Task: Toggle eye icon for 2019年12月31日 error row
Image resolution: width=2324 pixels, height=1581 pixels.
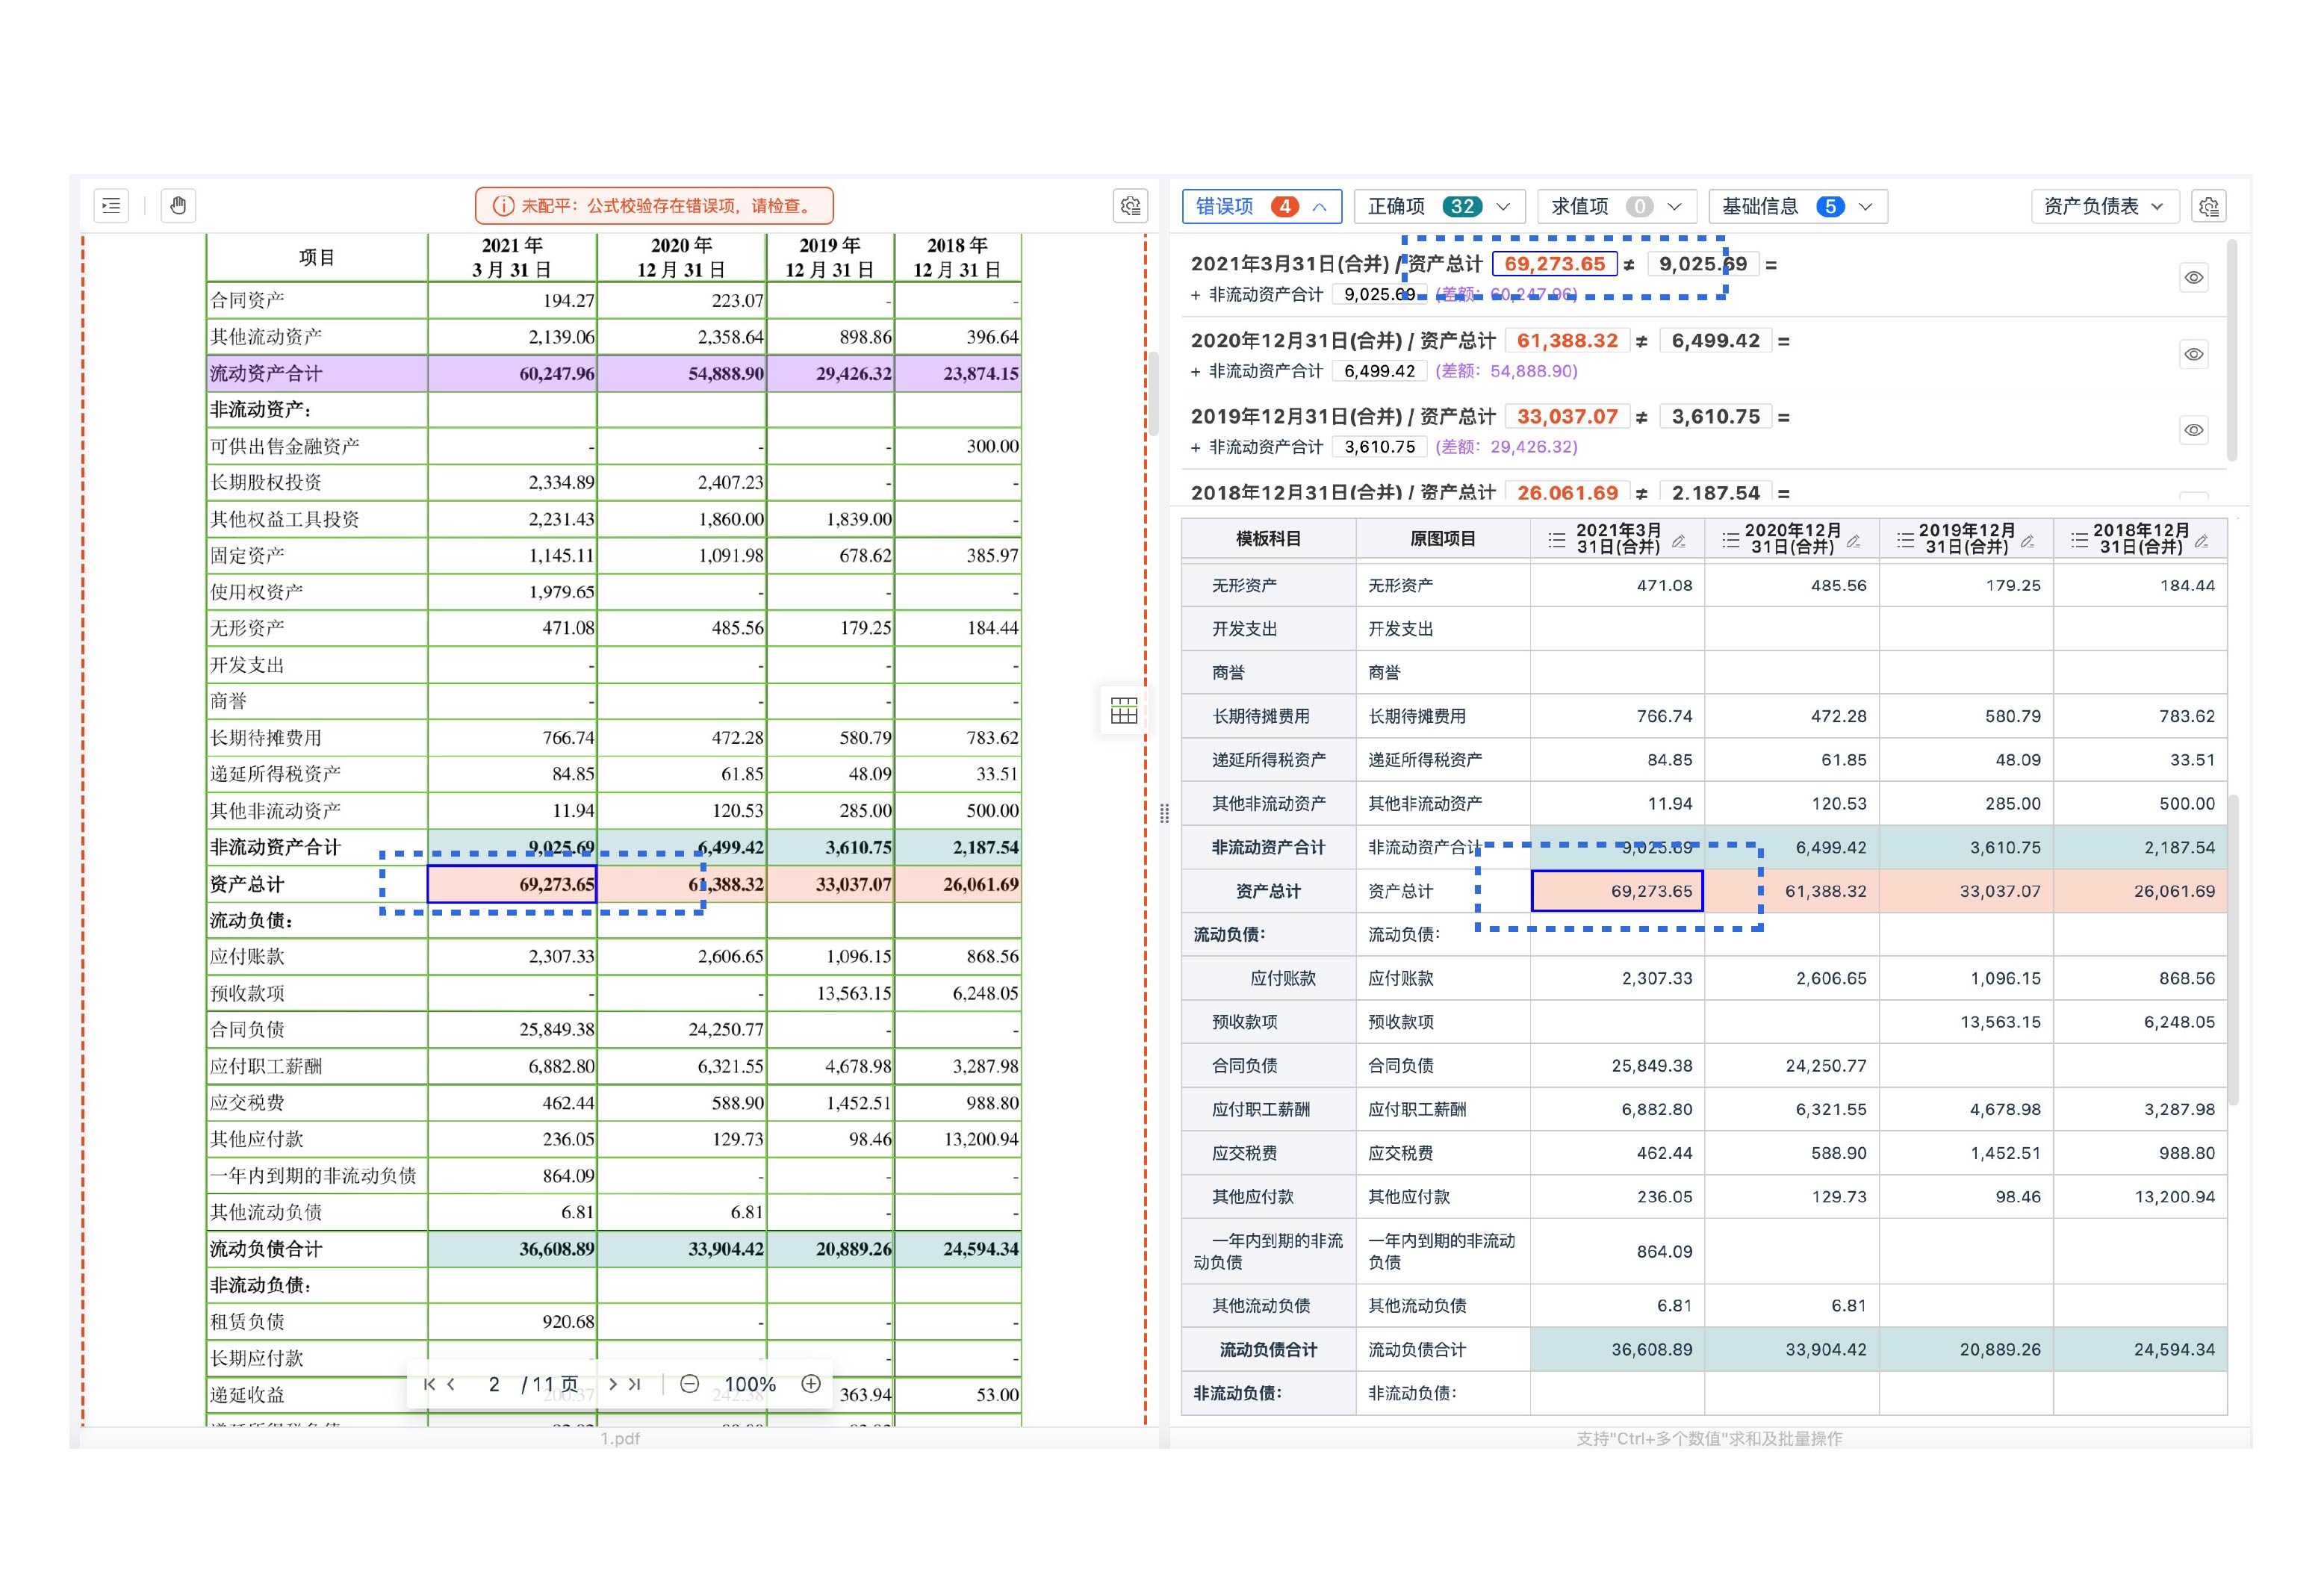Action: click(2194, 430)
